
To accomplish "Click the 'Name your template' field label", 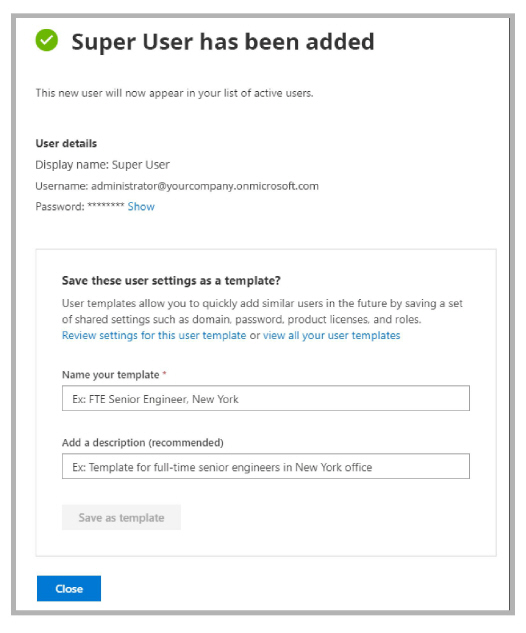I will click(x=110, y=375).
